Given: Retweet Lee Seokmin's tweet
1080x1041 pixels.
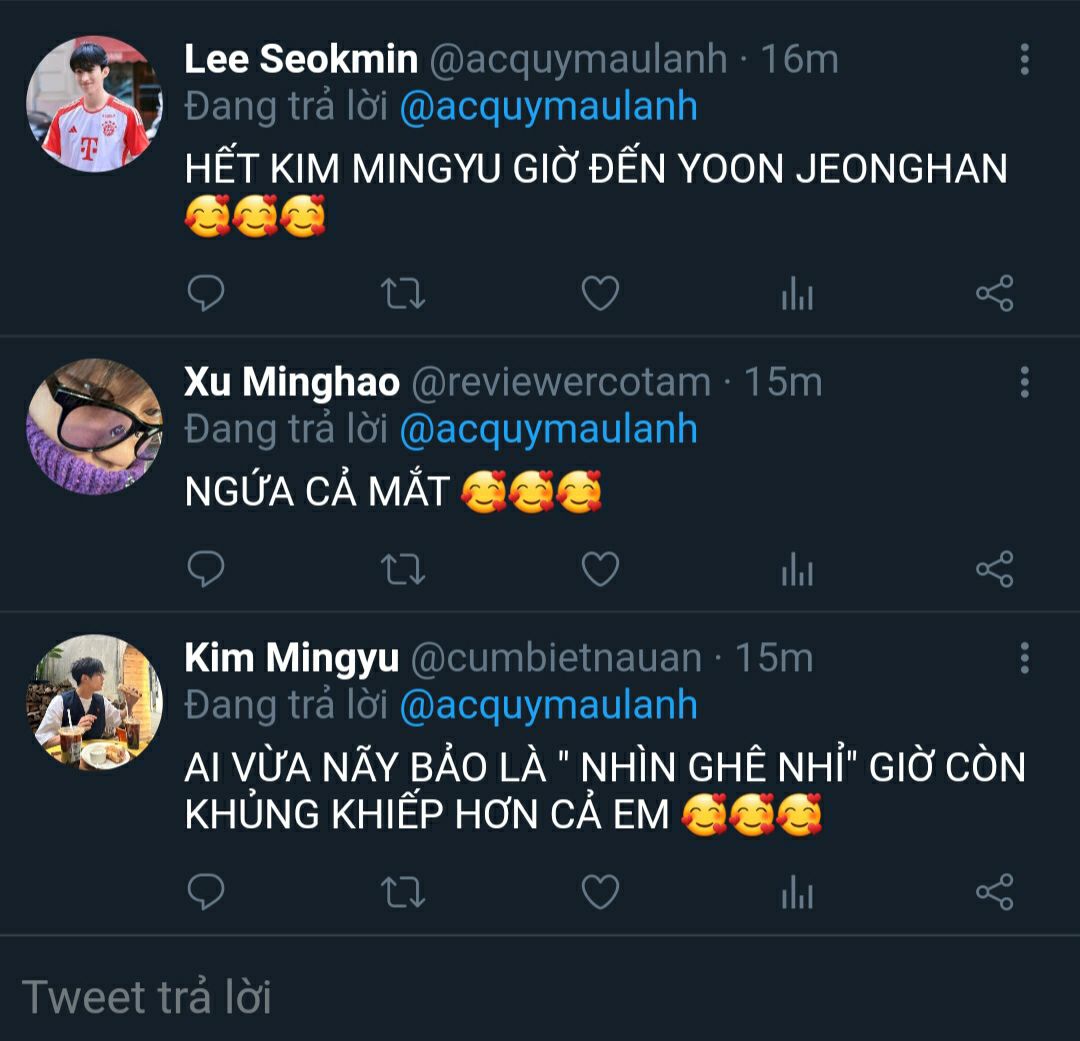Looking at the screenshot, I should (403, 294).
